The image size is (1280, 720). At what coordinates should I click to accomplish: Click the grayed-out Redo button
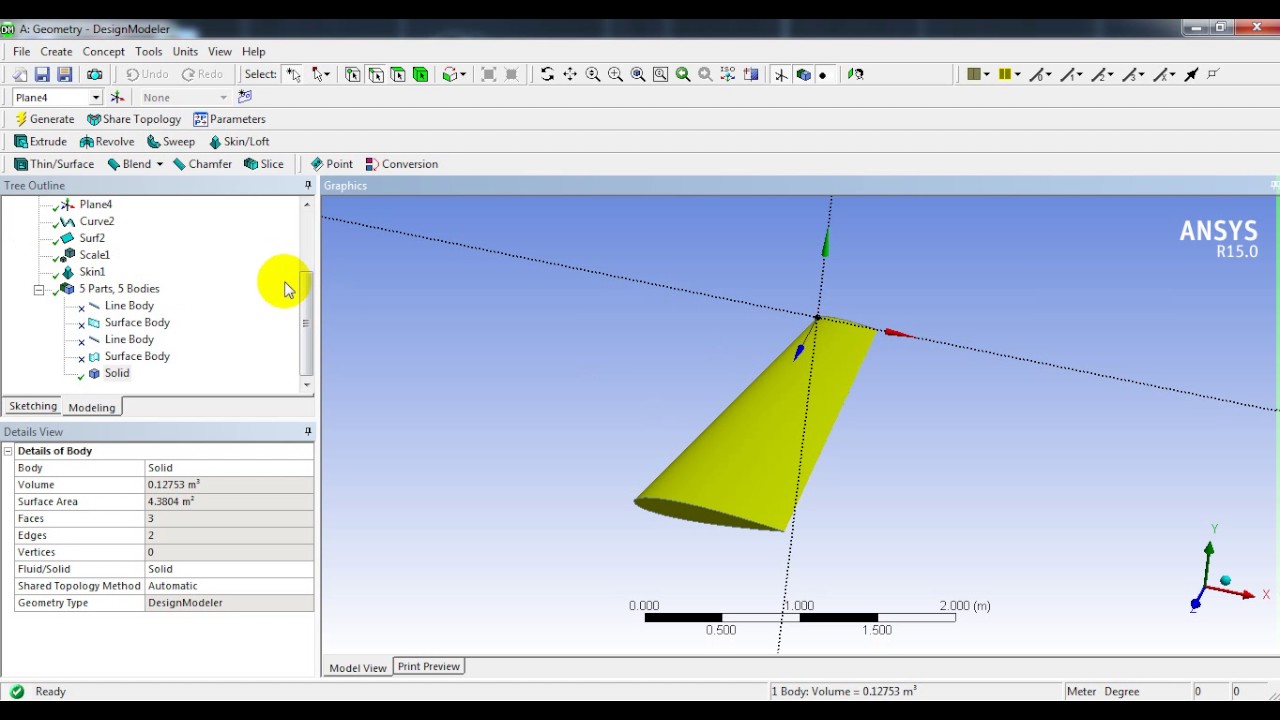click(x=202, y=74)
